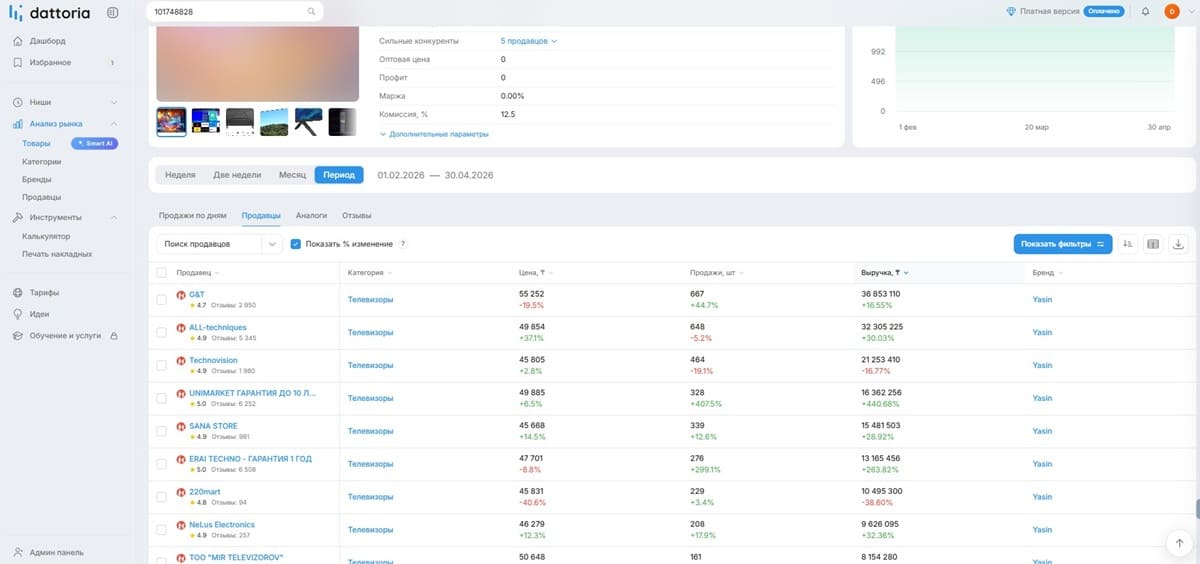
Task: Click the sort order icon button
Action: [1128, 244]
